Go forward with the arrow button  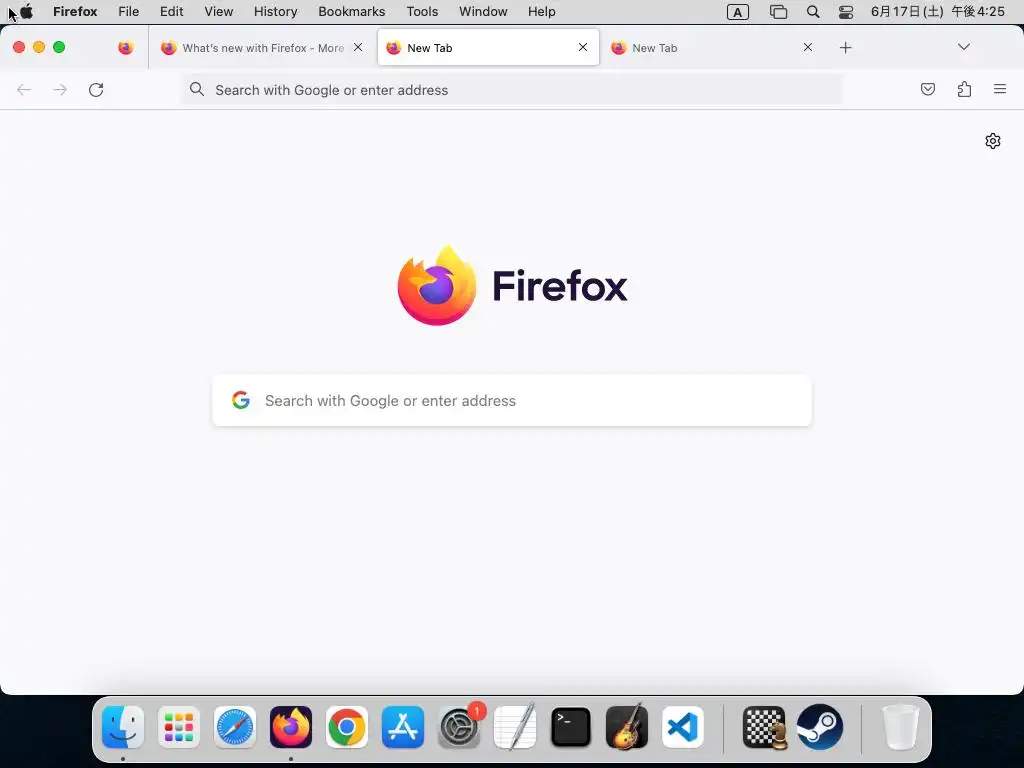(x=60, y=89)
